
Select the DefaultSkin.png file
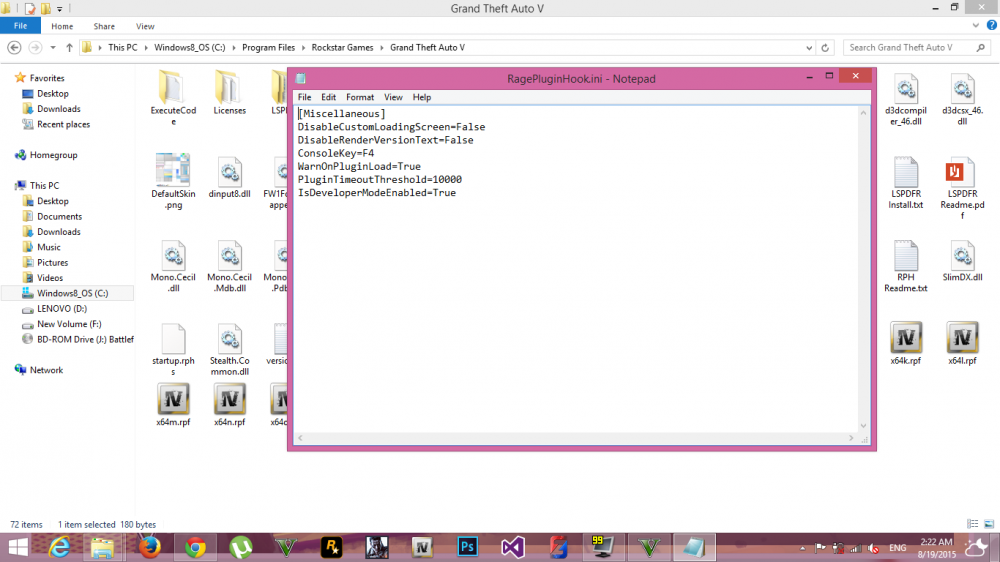click(x=173, y=181)
